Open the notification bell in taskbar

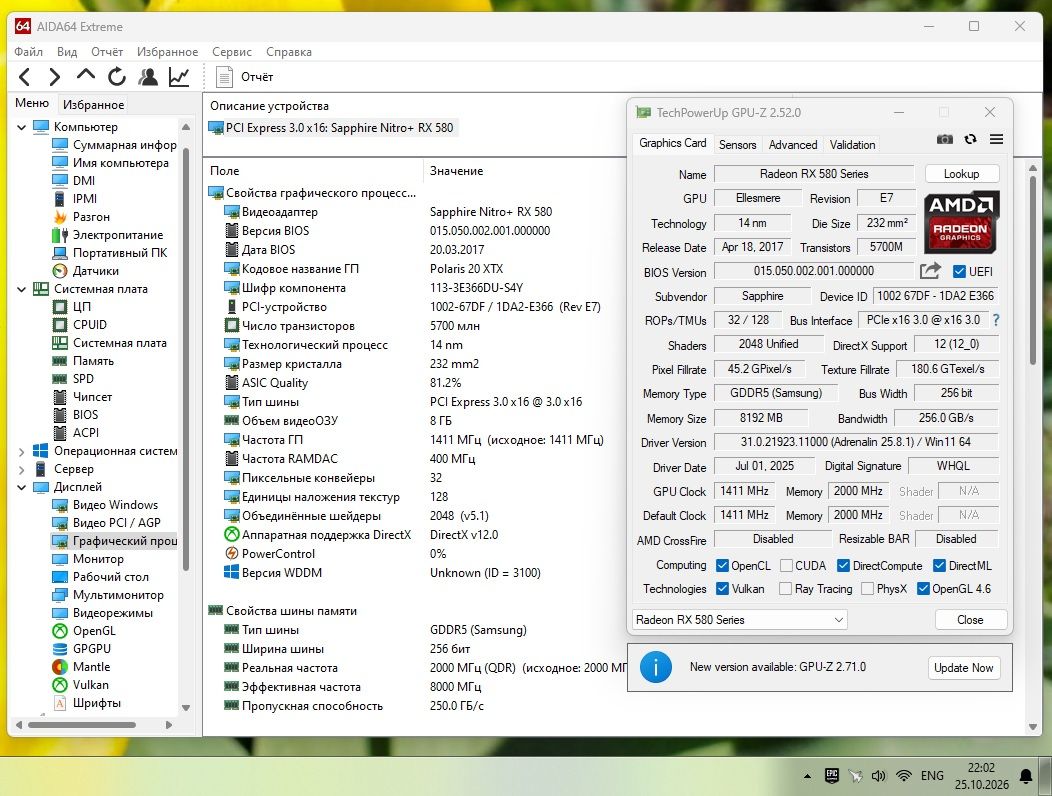[x=1026, y=777]
